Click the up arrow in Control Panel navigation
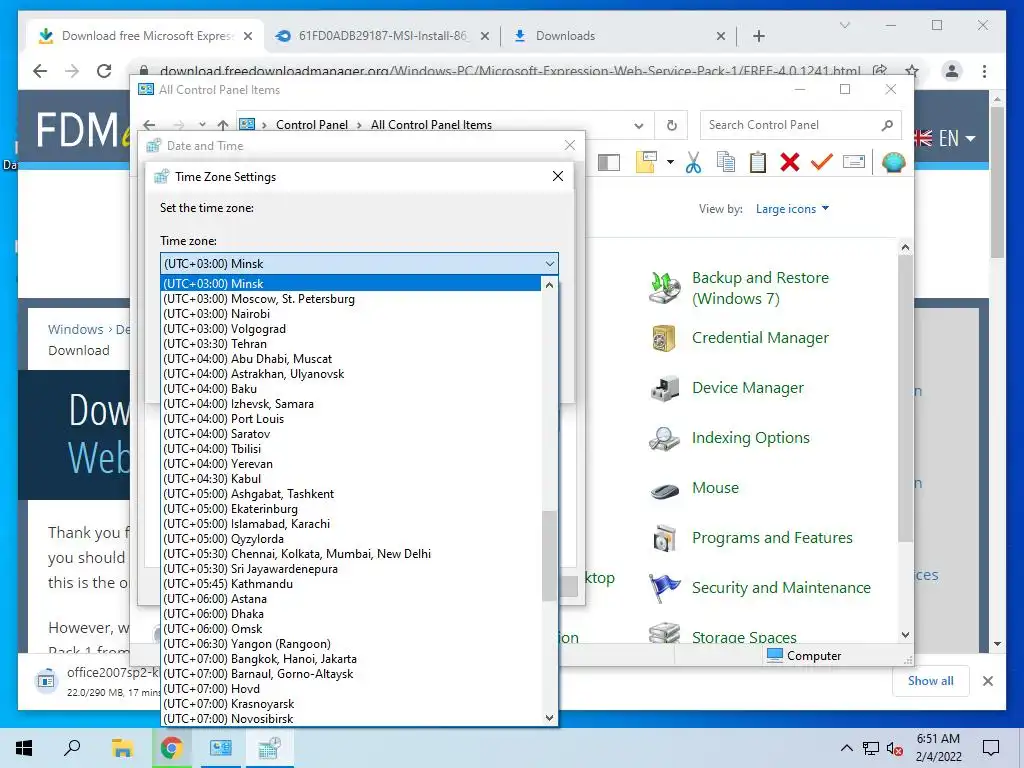The image size is (1024, 768). coord(223,125)
